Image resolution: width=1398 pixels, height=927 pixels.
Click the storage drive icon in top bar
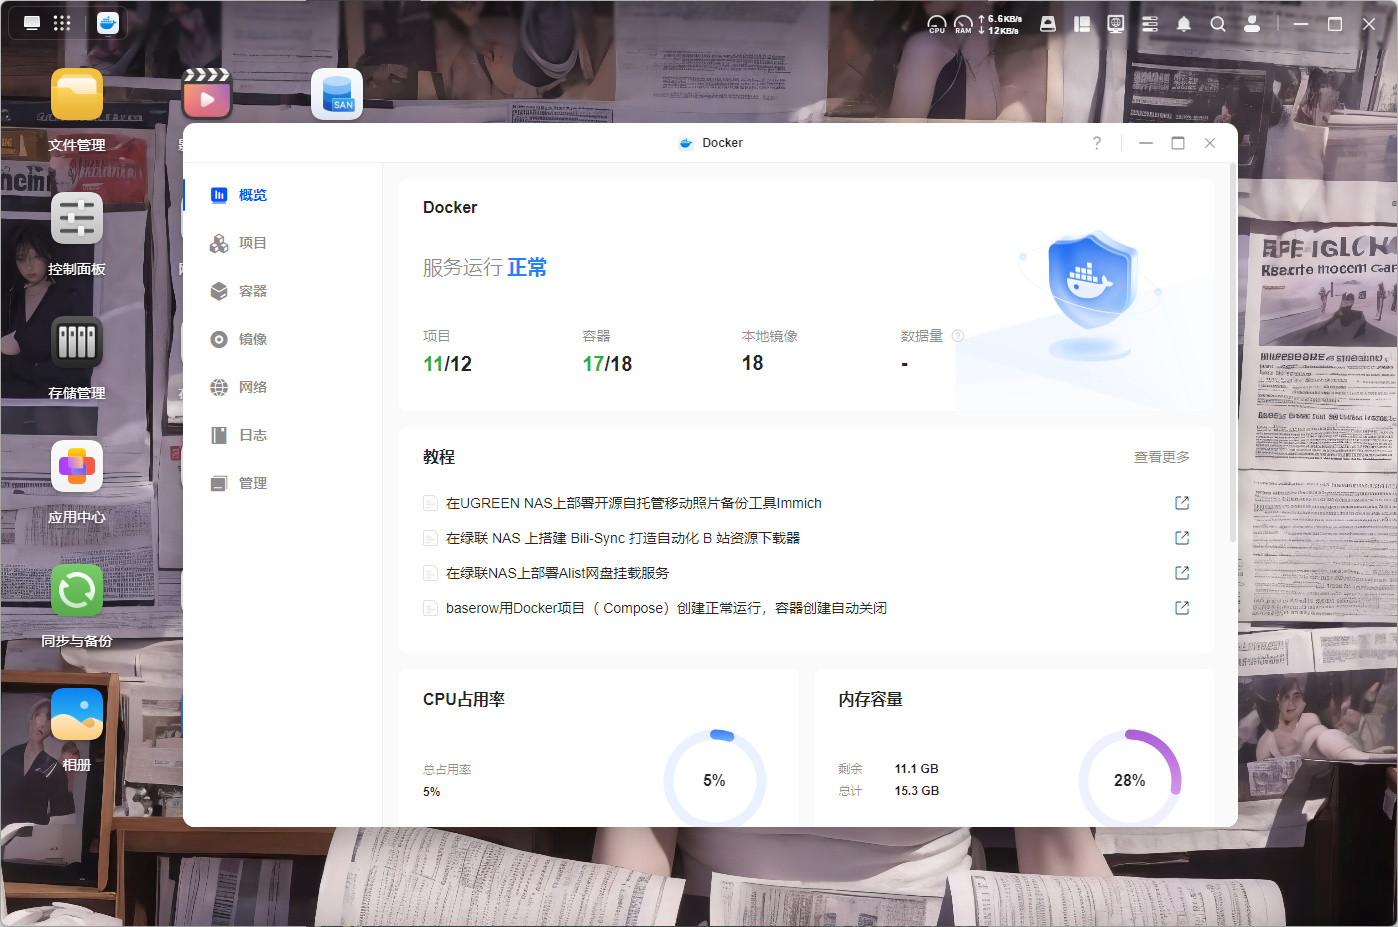1048,24
